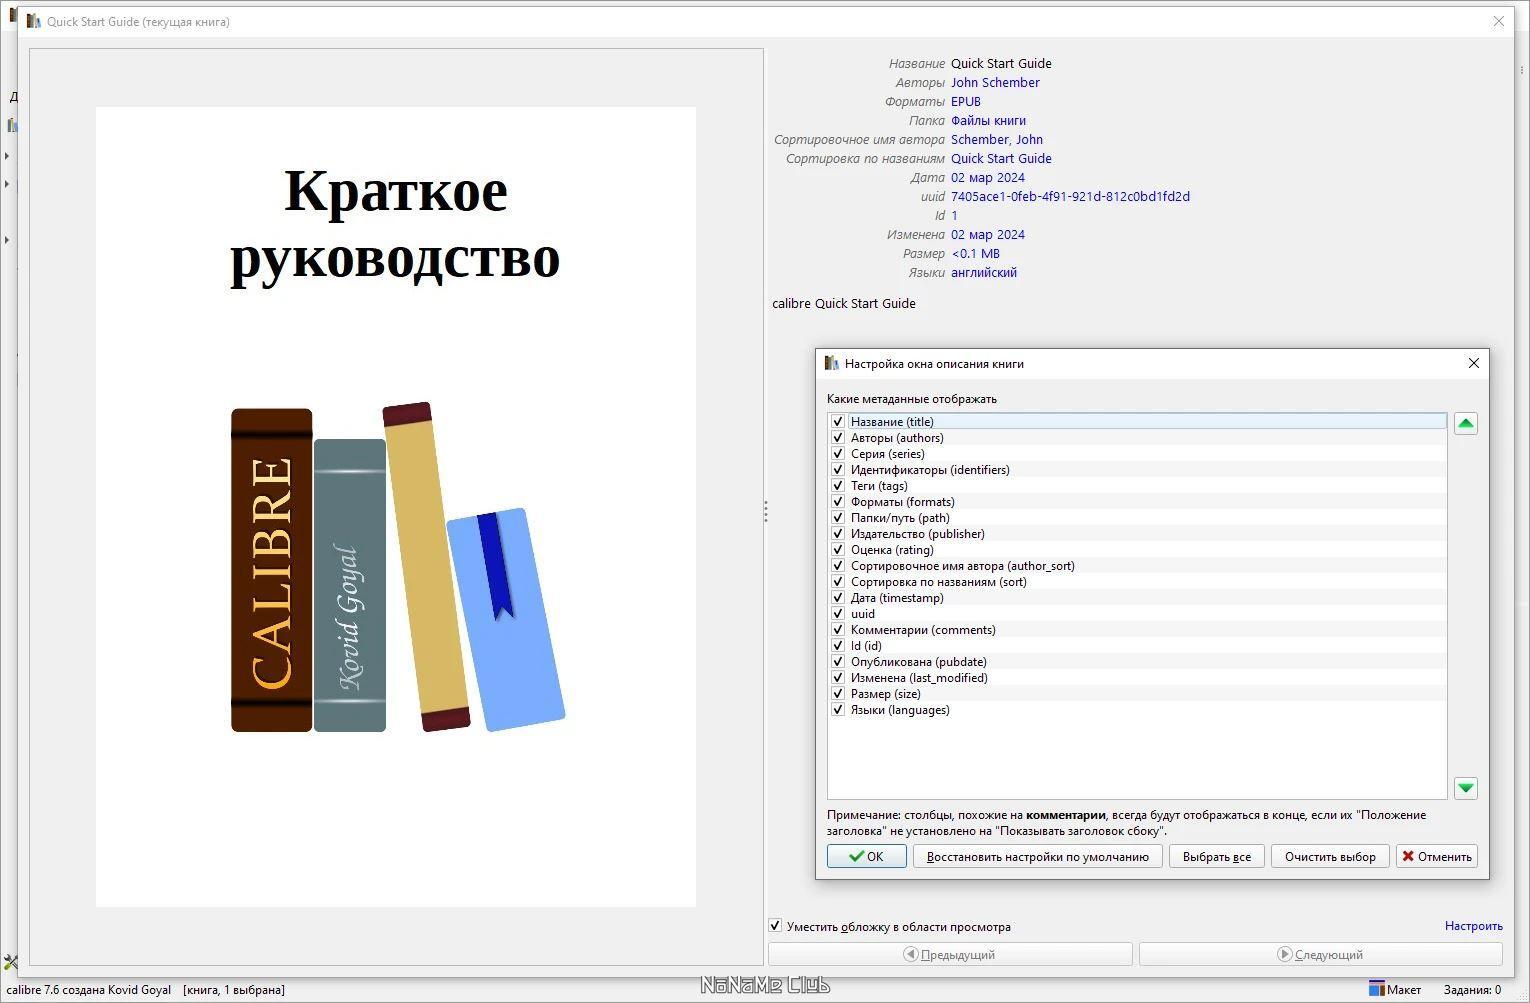Click the vertical splitter handle beside cover

tap(766, 511)
